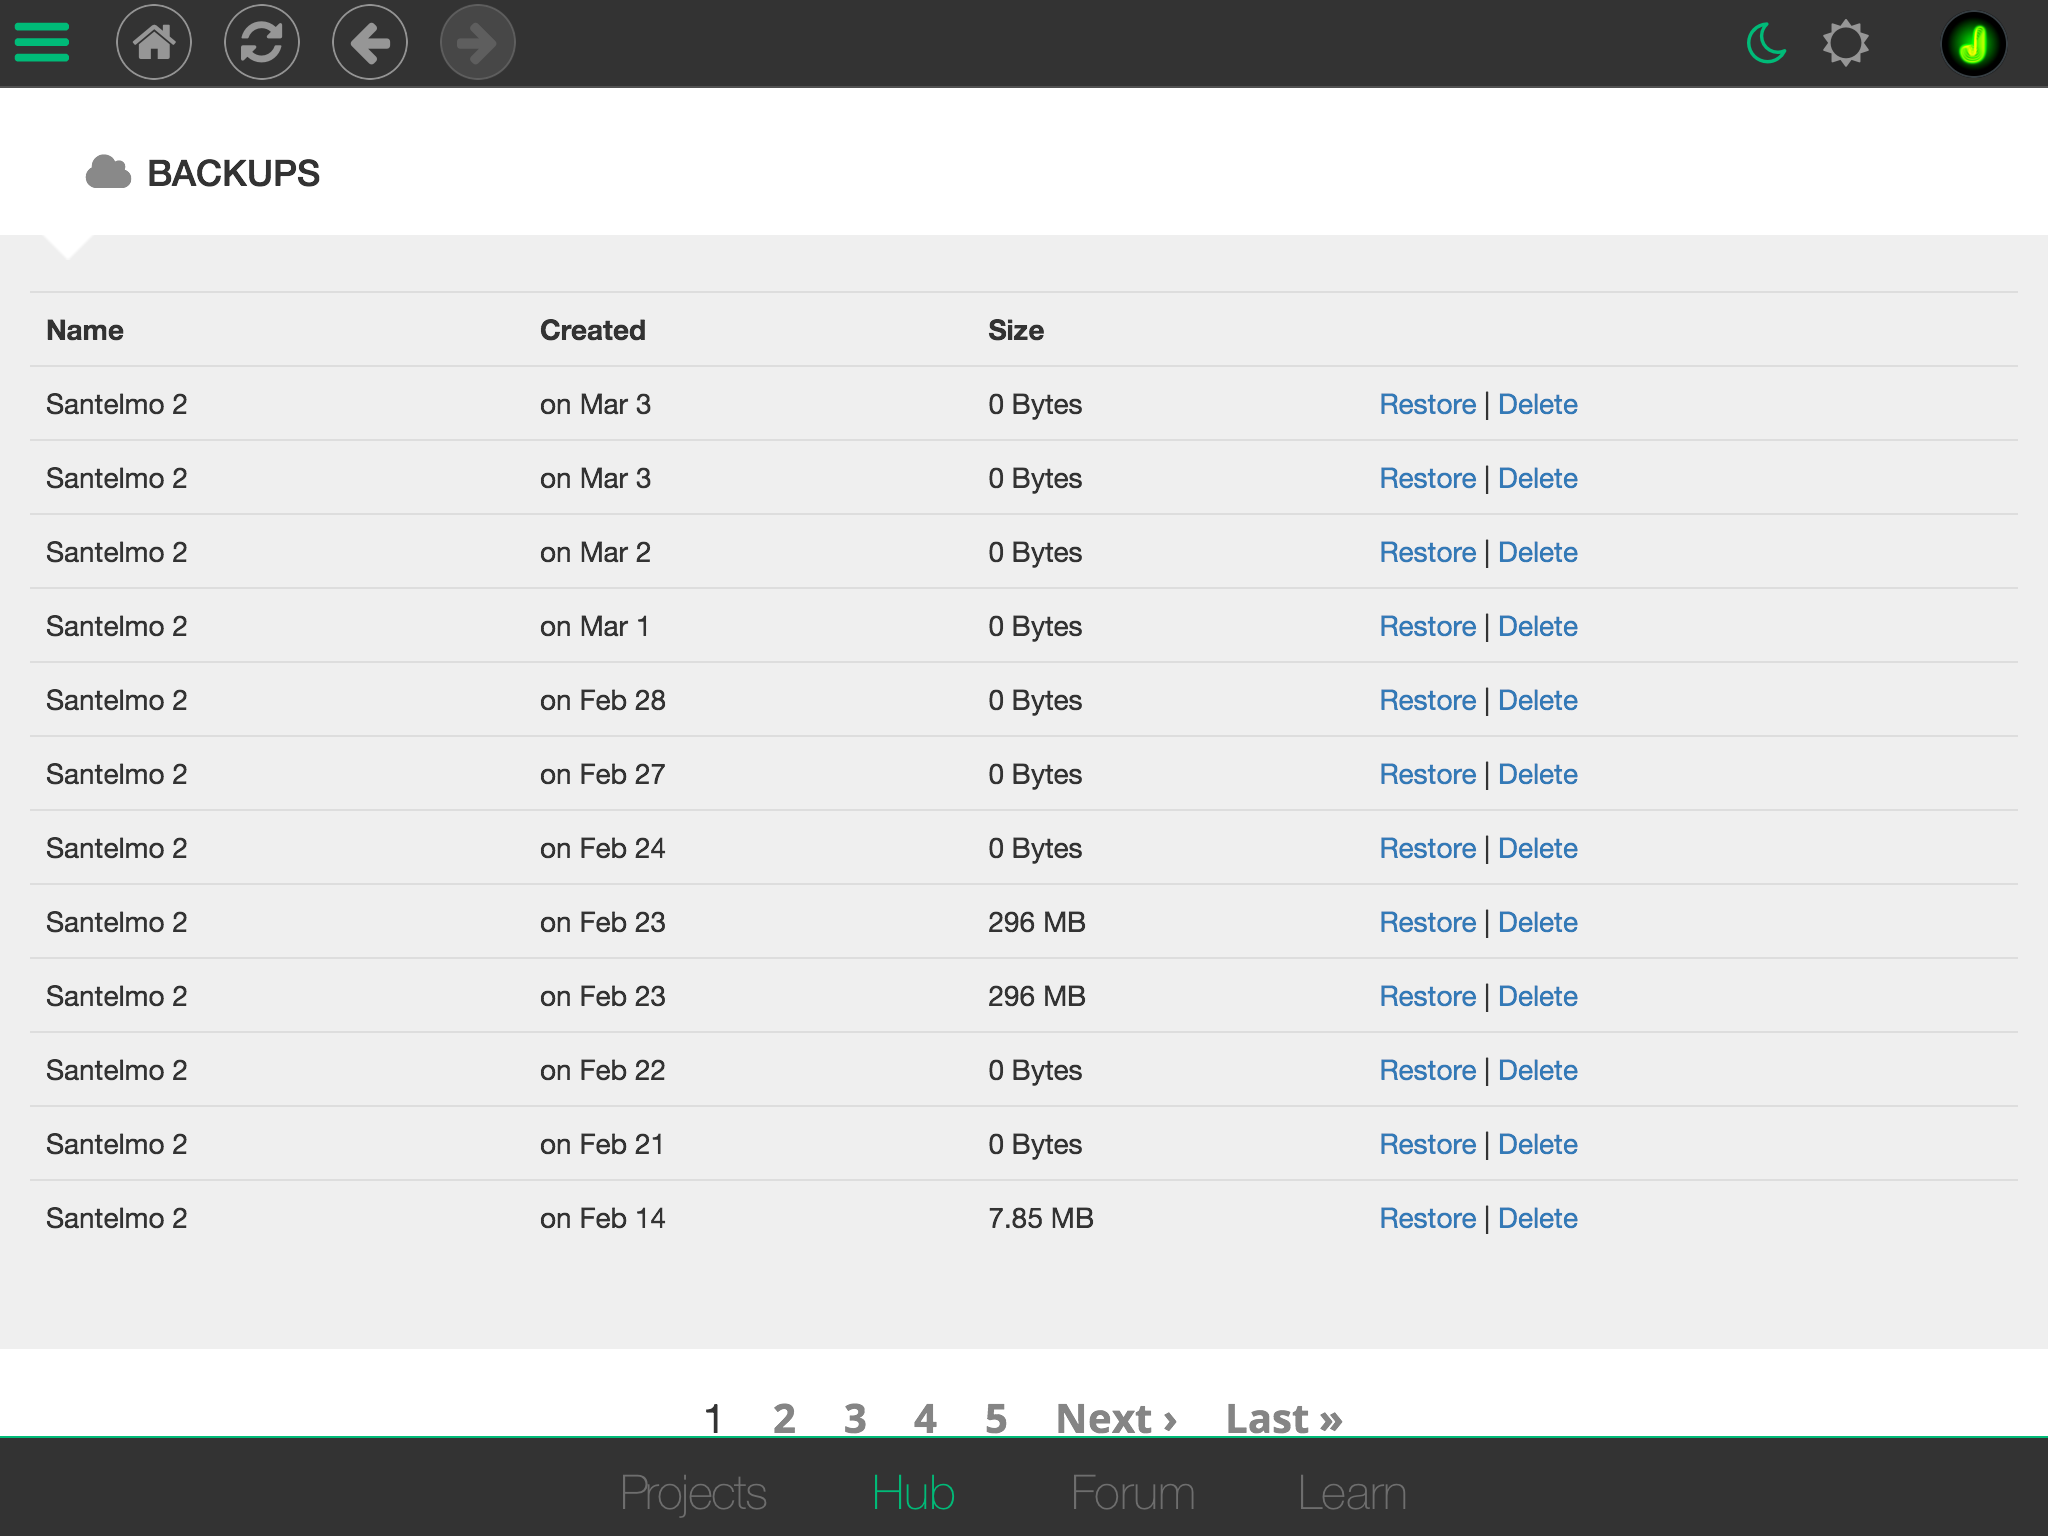This screenshot has height=1536, width=2048.
Task: Click the Backups cloud icon
Action: (x=108, y=173)
